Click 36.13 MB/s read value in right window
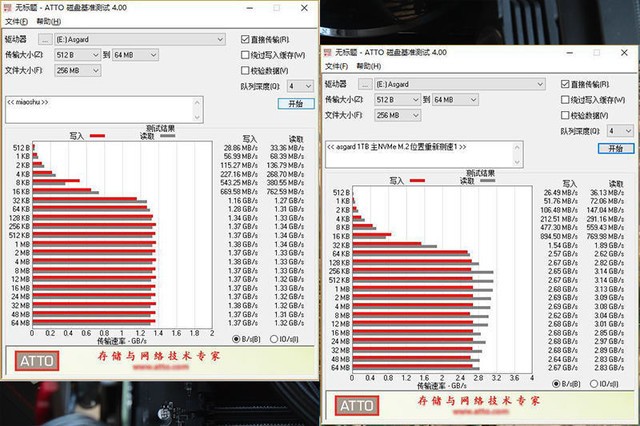The height and width of the screenshot is (426, 640). click(607, 193)
